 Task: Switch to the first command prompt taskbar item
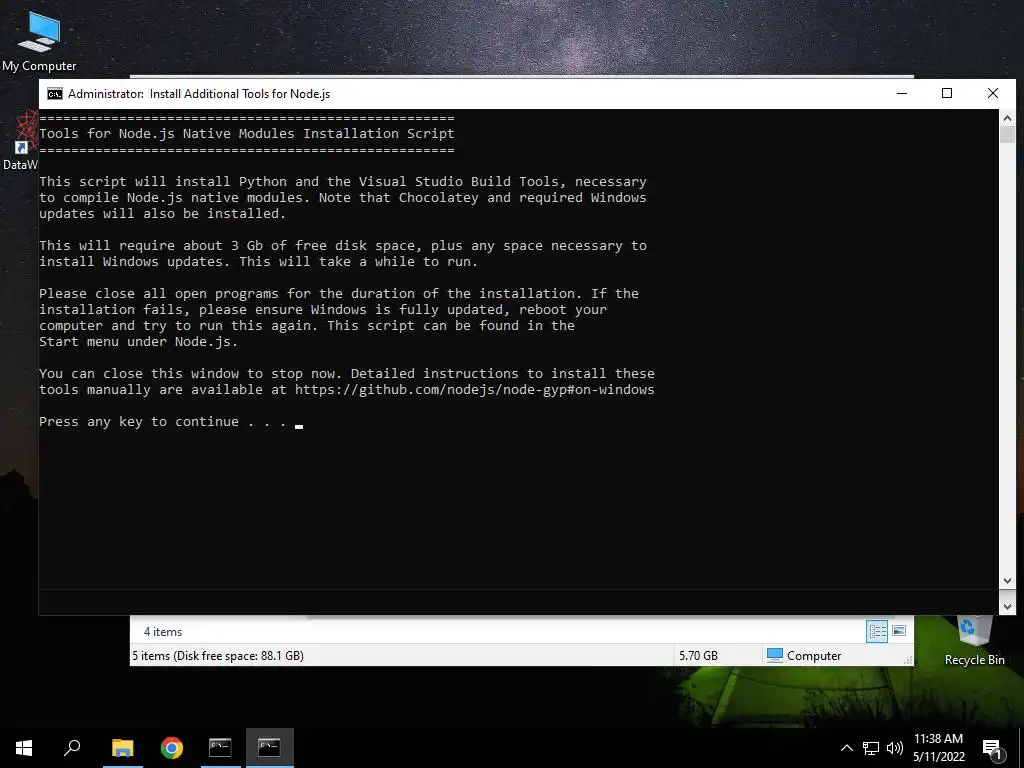220,748
